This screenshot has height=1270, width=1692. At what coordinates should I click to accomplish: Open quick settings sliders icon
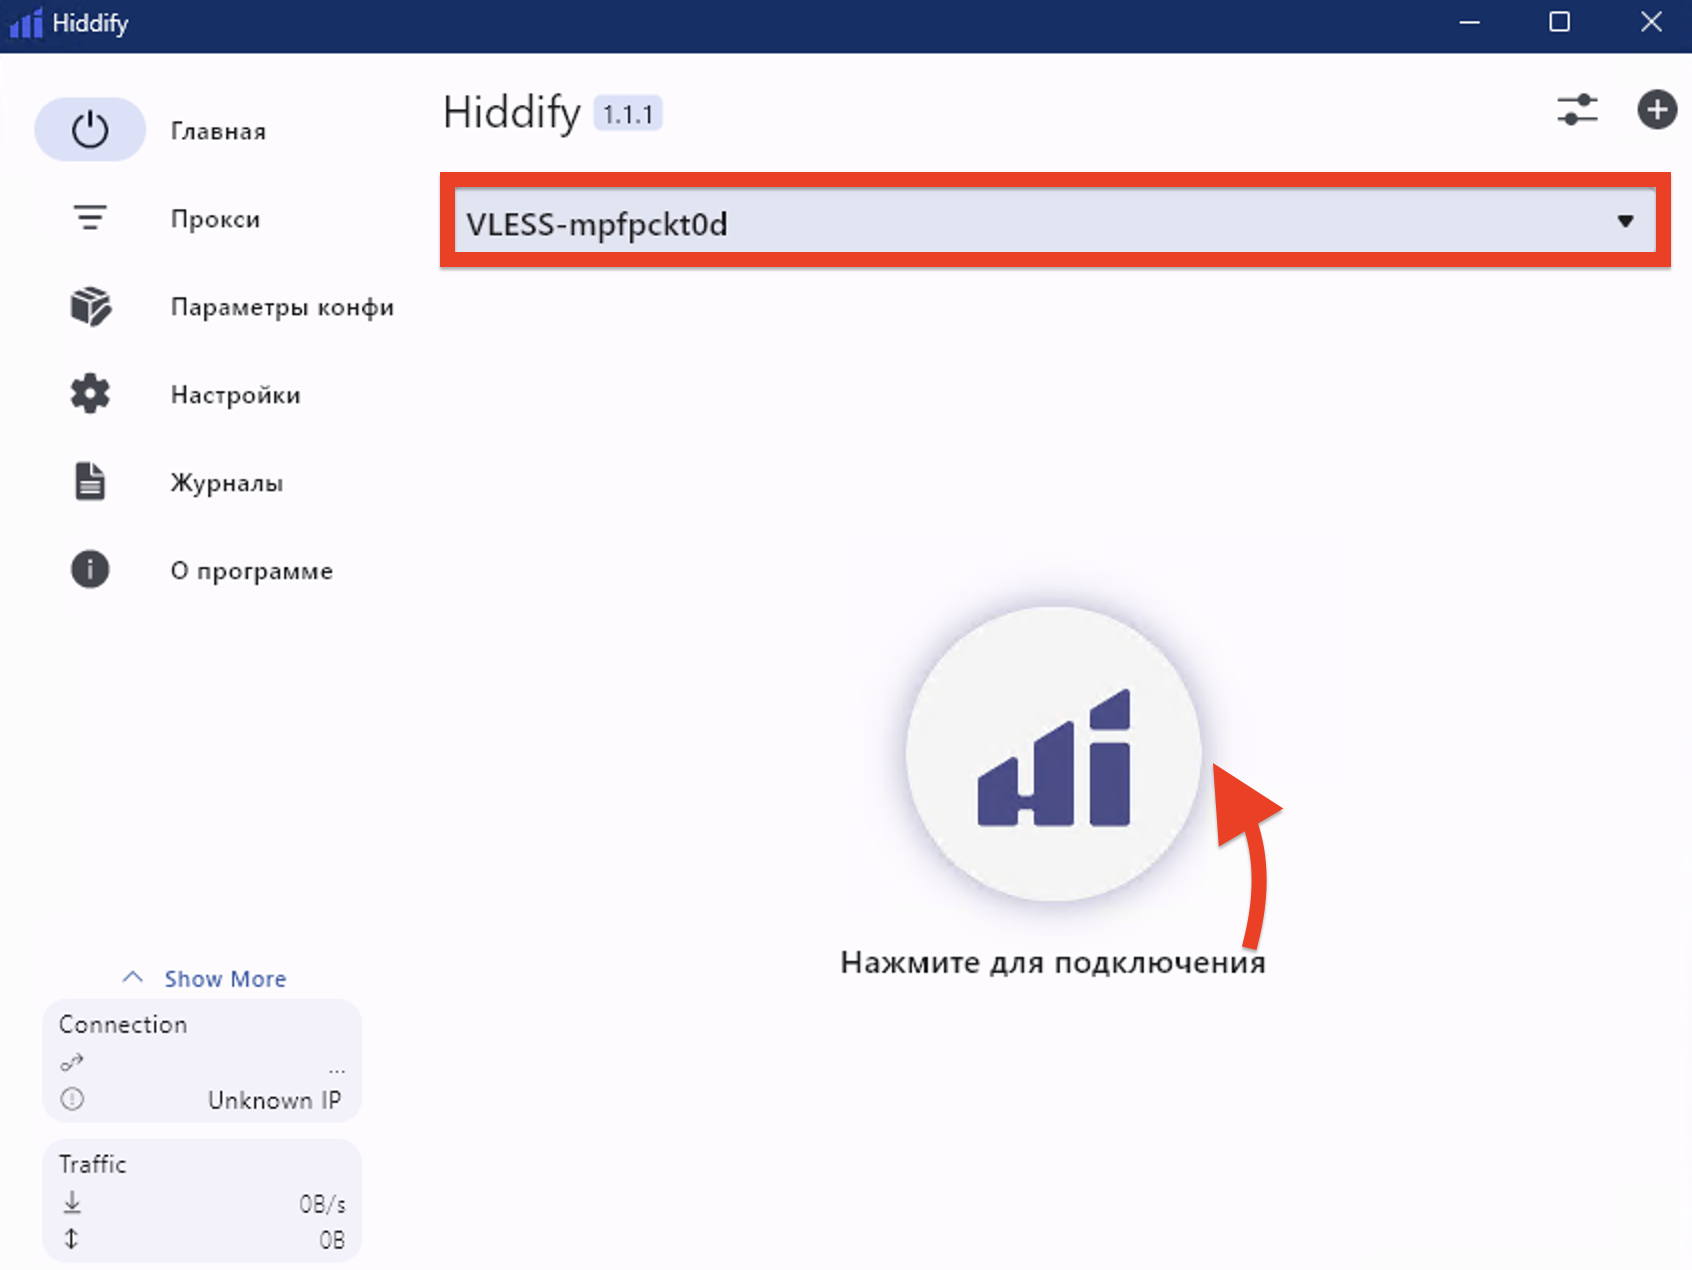(x=1577, y=109)
